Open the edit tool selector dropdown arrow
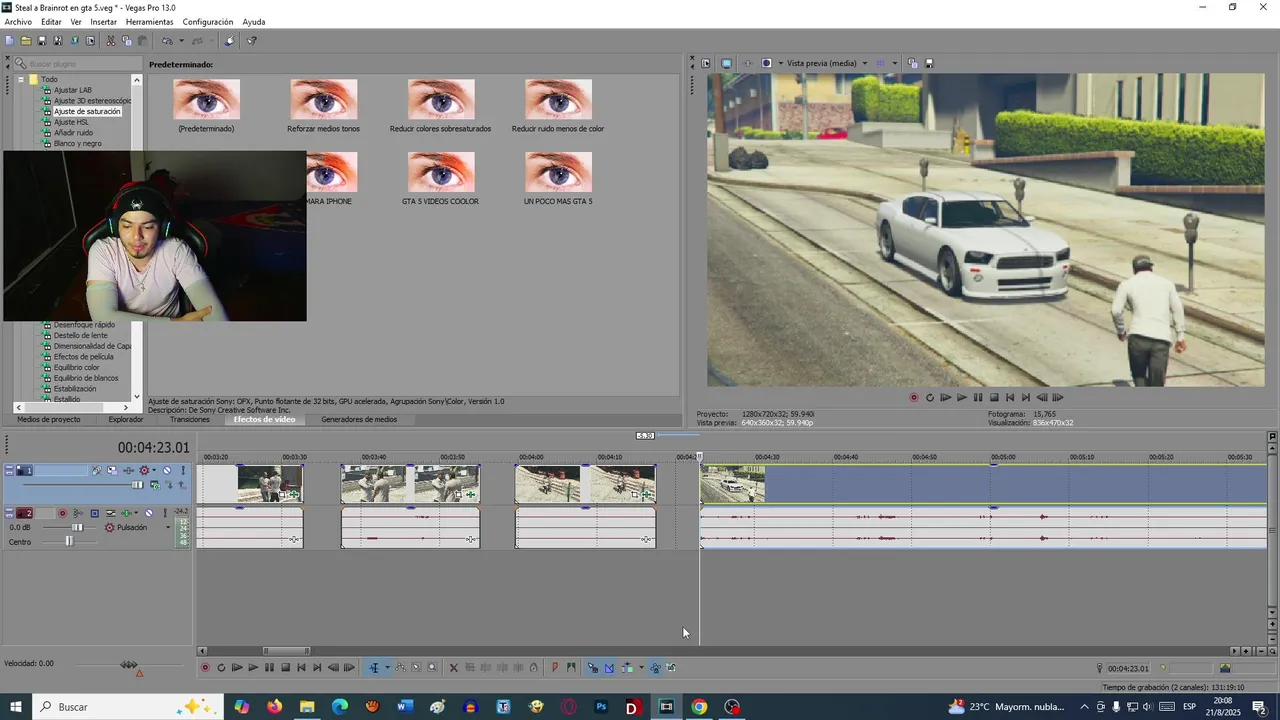 click(x=387, y=668)
